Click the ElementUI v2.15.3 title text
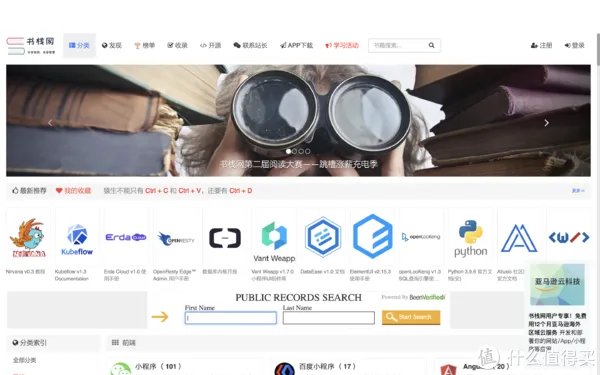The width and height of the screenshot is (600, 375). (x=370, y=275)
